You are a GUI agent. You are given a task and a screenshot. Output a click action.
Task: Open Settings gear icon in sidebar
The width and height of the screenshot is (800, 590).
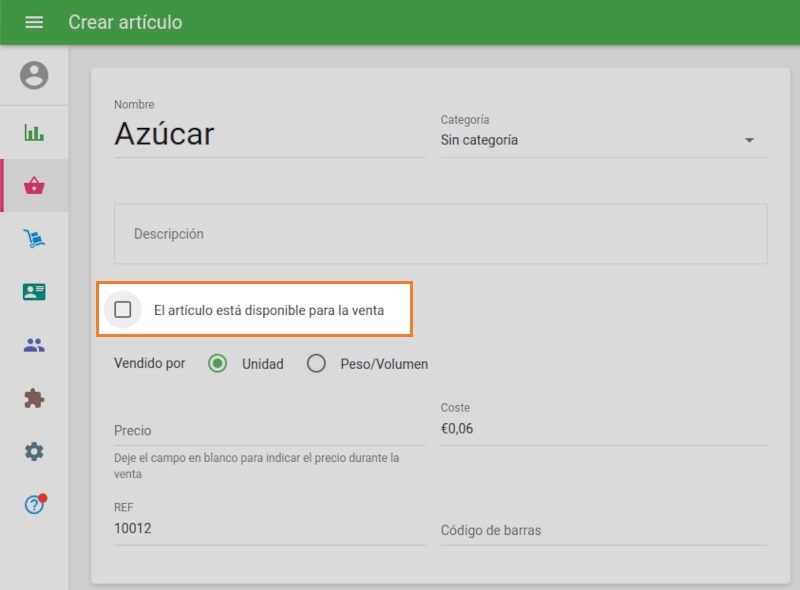[x=34, y=452]
